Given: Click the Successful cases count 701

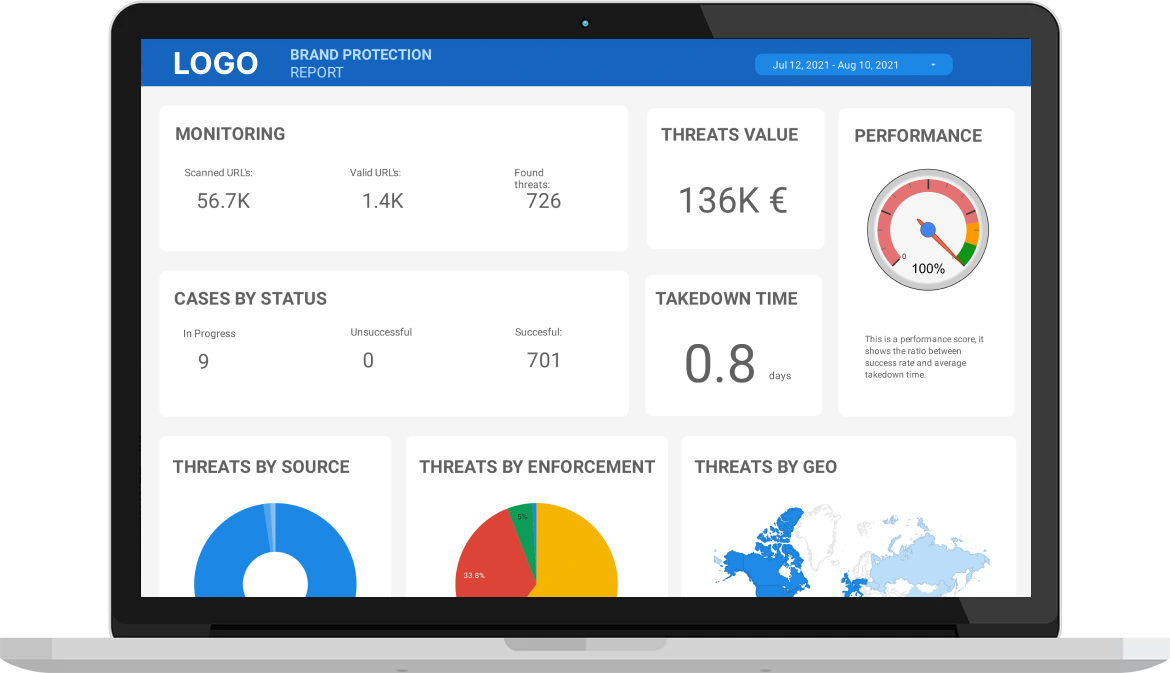Looking at the screenshot, I should [544, 360].
